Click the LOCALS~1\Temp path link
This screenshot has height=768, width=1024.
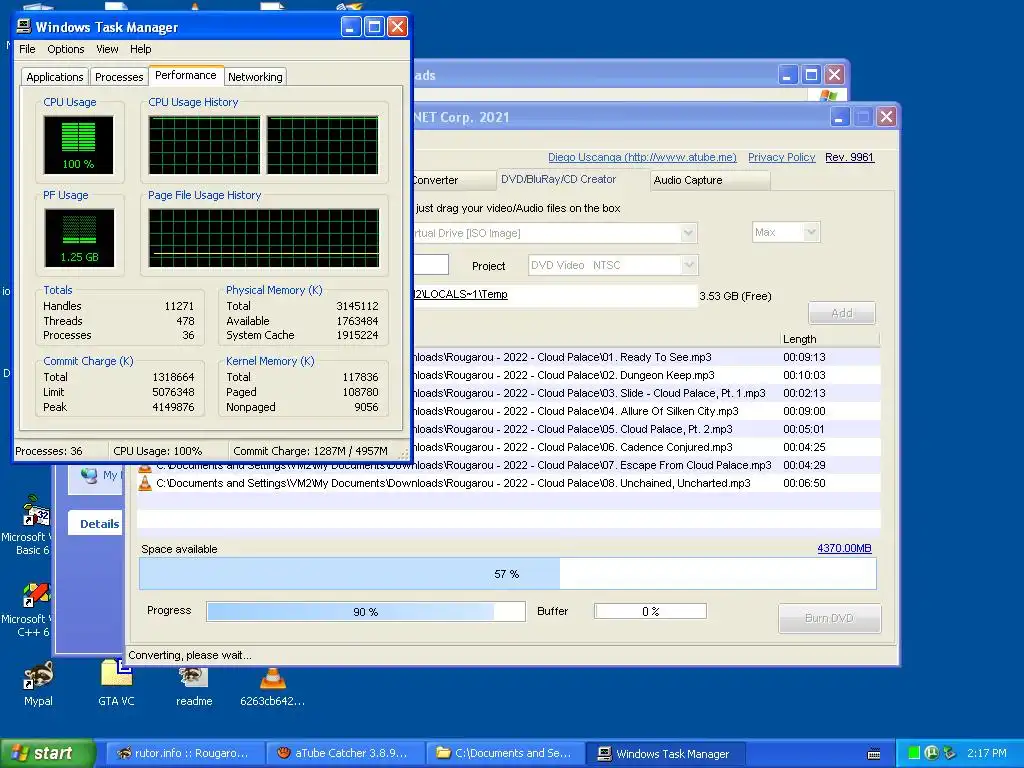point(460,294)
